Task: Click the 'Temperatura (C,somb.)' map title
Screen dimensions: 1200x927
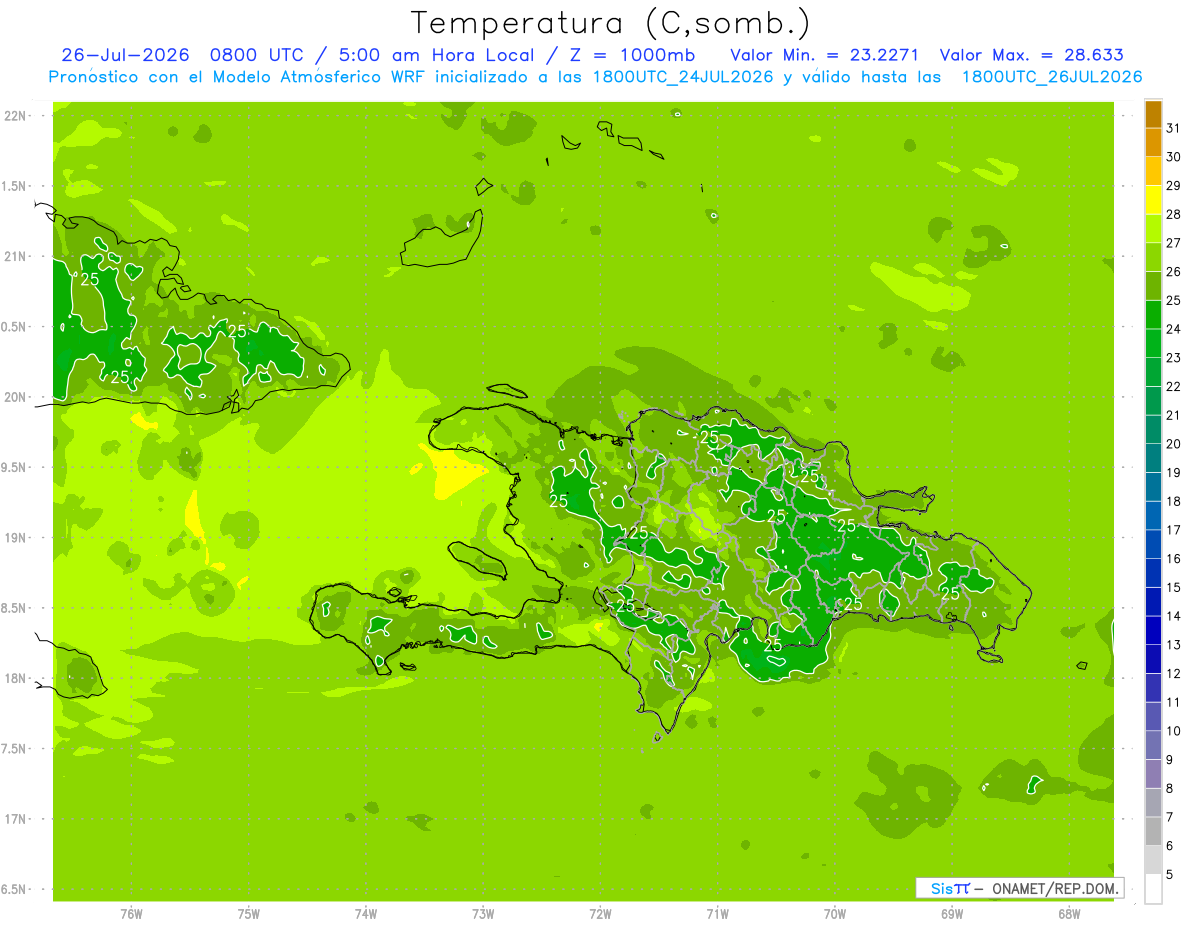Action: coord(610,23)
